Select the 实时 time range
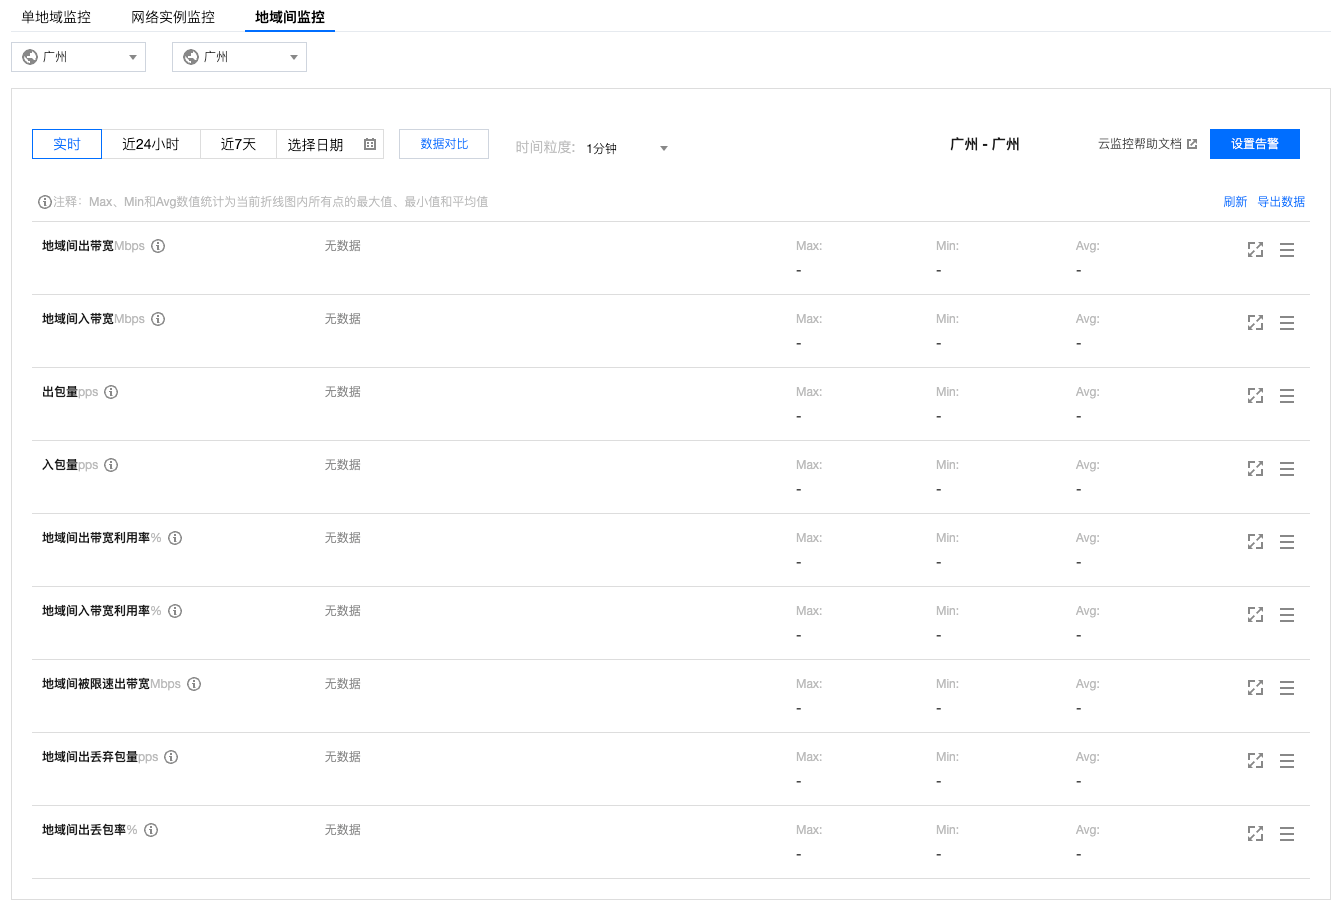This screenshot has width=1343, height=910. pos(67,144)
